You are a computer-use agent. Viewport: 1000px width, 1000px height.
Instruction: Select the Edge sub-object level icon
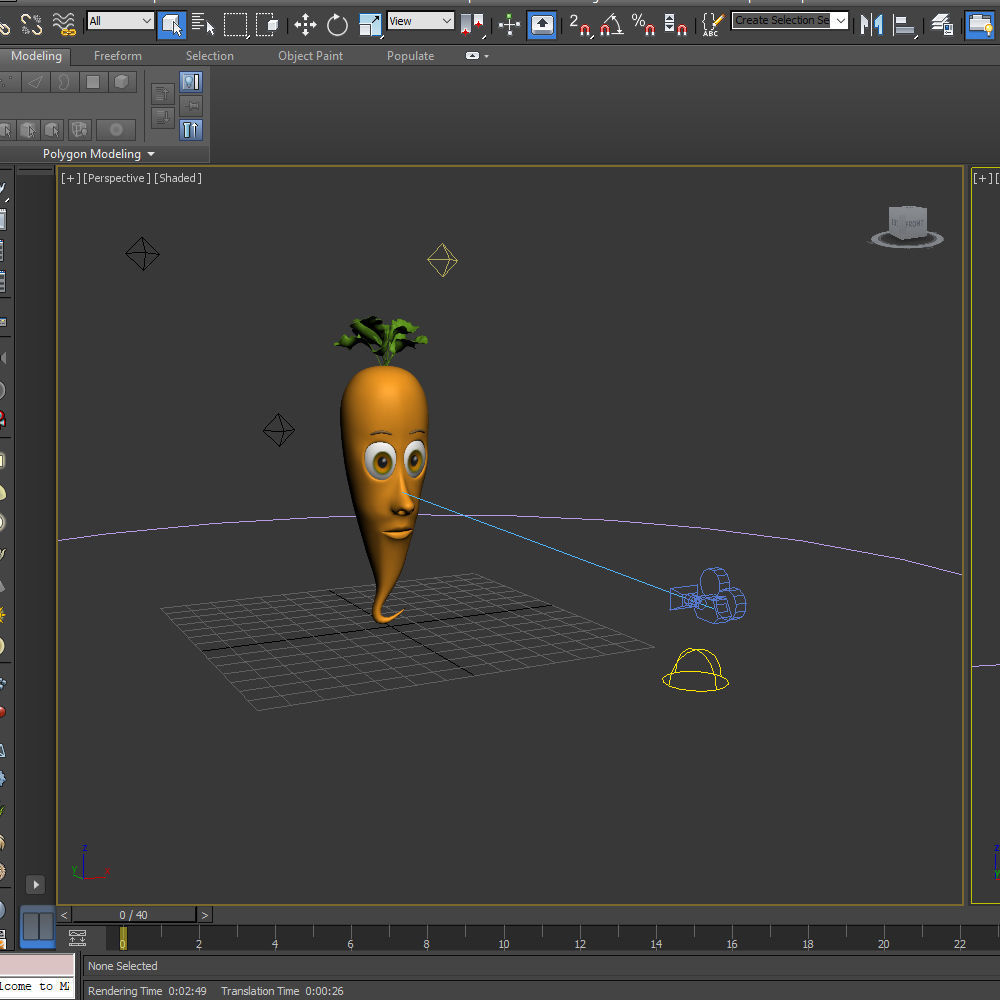[x=36, y=82]
